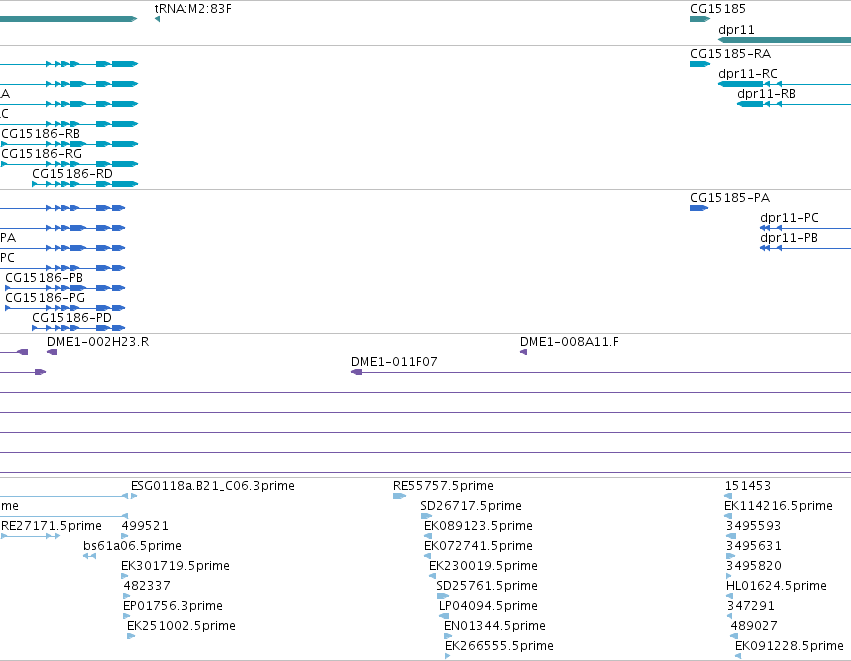This screenshot has width=851, height=661.
Task: Click the CG15186-RD transcript label
Action: click(x=72, y=174)
